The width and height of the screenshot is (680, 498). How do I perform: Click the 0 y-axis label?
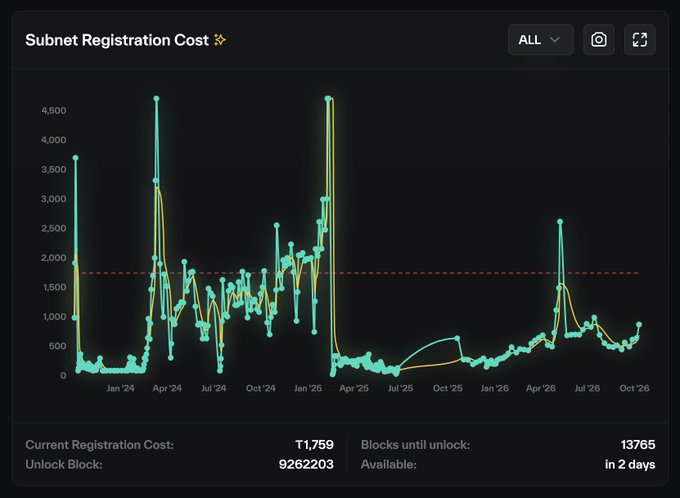63,376
